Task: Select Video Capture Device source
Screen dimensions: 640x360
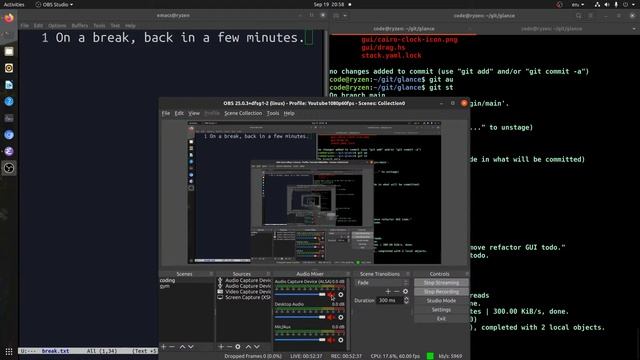Action: [244, 292]
